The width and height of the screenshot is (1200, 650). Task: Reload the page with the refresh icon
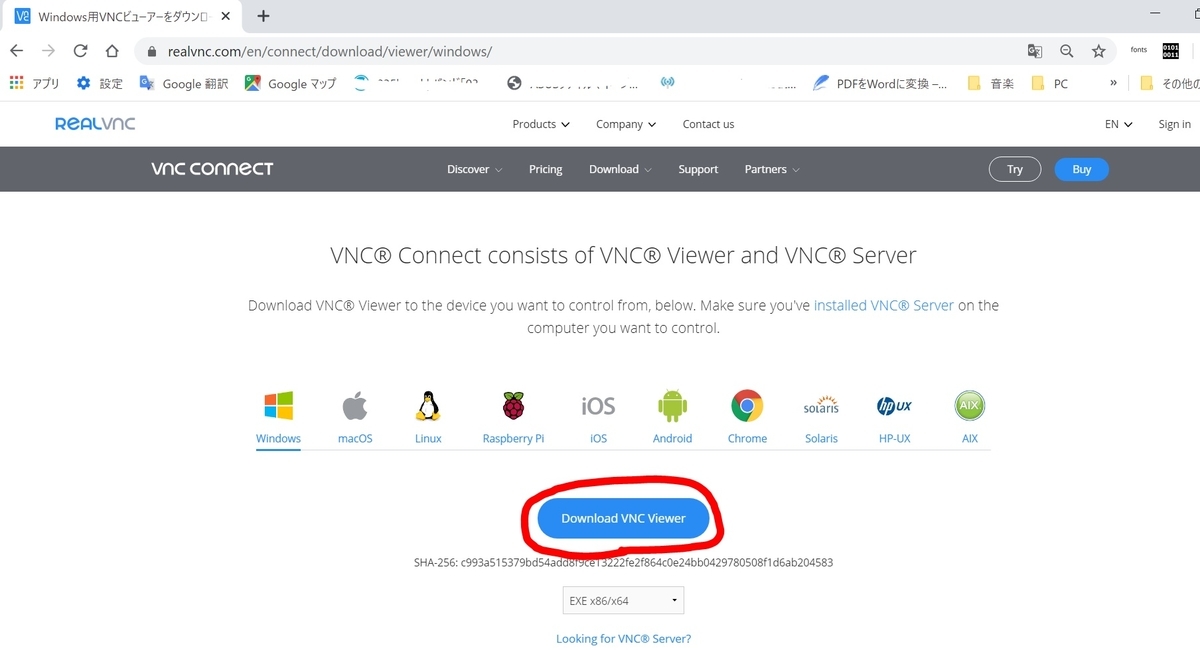coord(80,51)
